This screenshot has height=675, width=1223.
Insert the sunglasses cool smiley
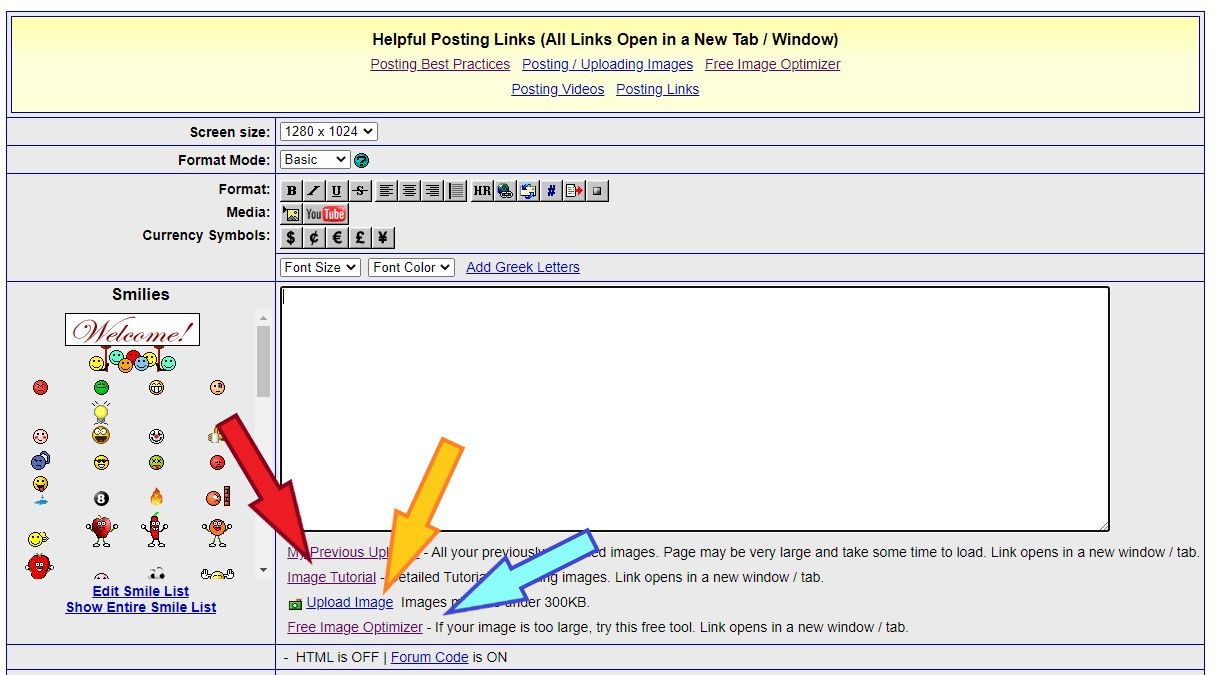click(x=101, y=462)
